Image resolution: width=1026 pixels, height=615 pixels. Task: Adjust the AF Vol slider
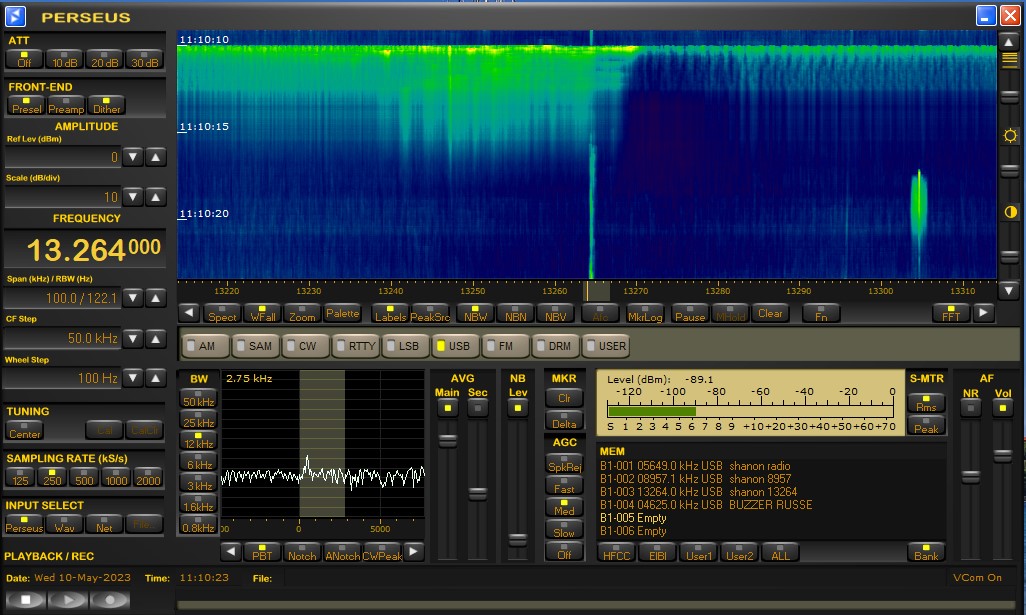(x=1002, y=456)
